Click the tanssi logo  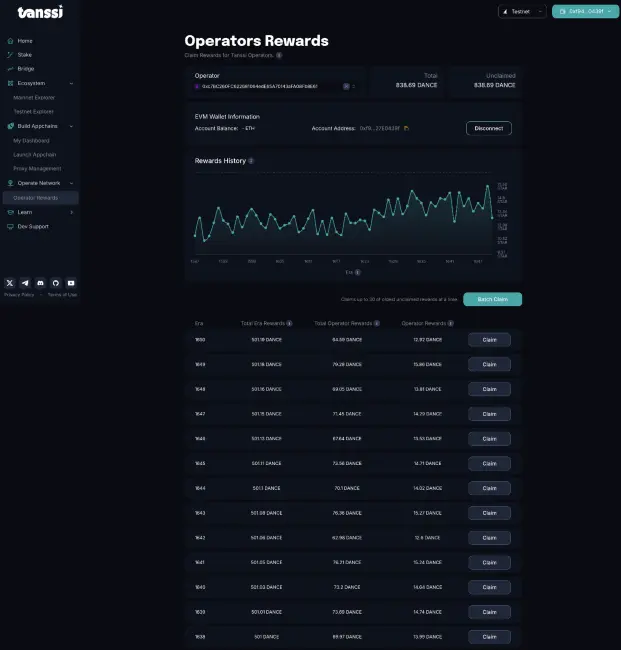tap(40, 12)
